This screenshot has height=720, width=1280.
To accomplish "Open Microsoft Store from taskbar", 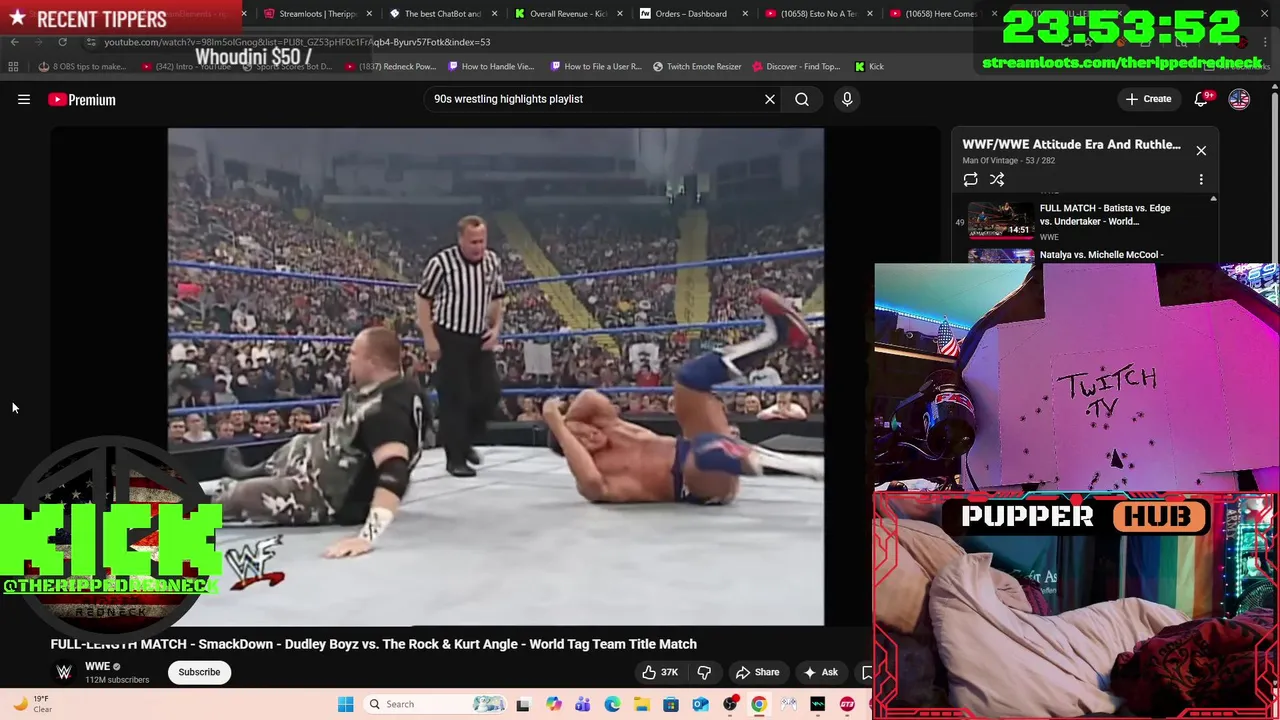I will tap(671, 704).
